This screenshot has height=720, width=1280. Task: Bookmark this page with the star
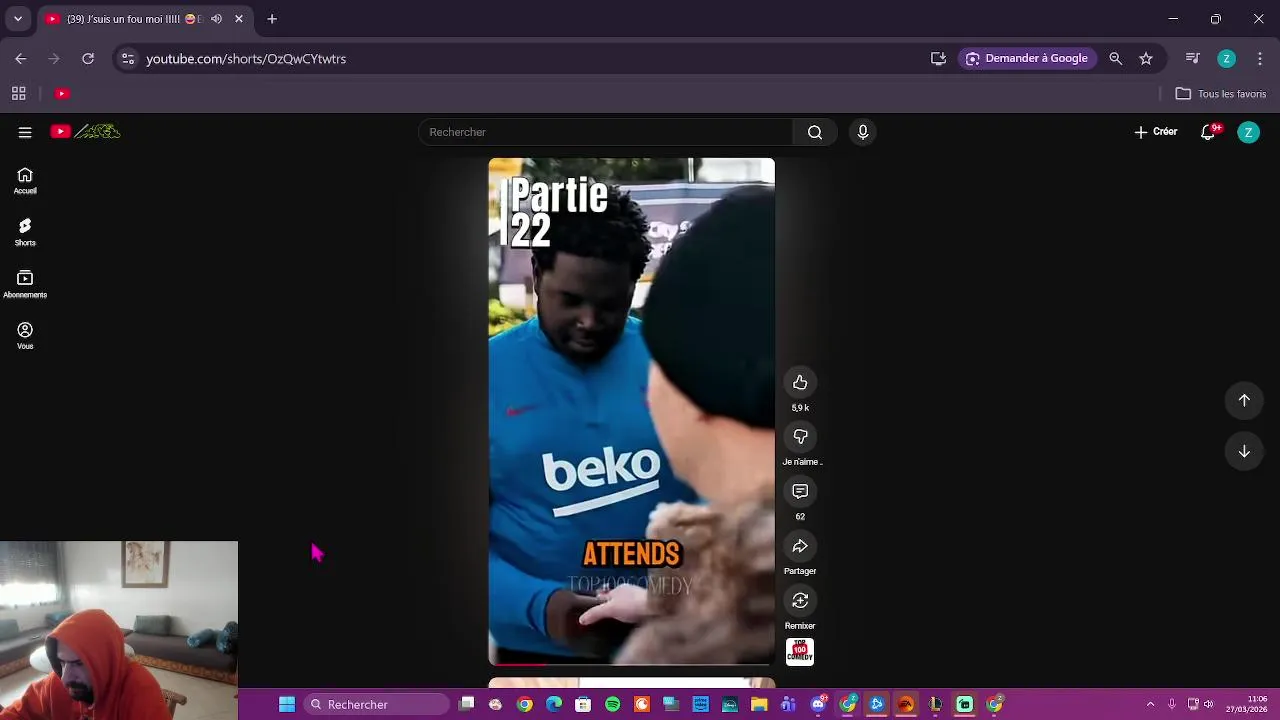pyautogui.click(x=1146, y=59)
